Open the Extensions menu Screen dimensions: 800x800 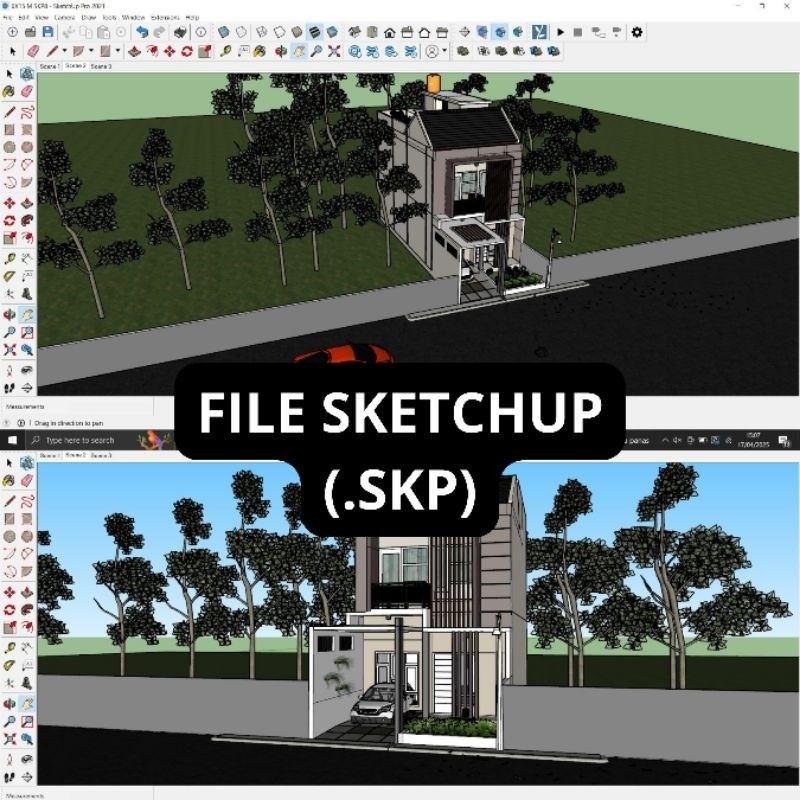point(165,17)
